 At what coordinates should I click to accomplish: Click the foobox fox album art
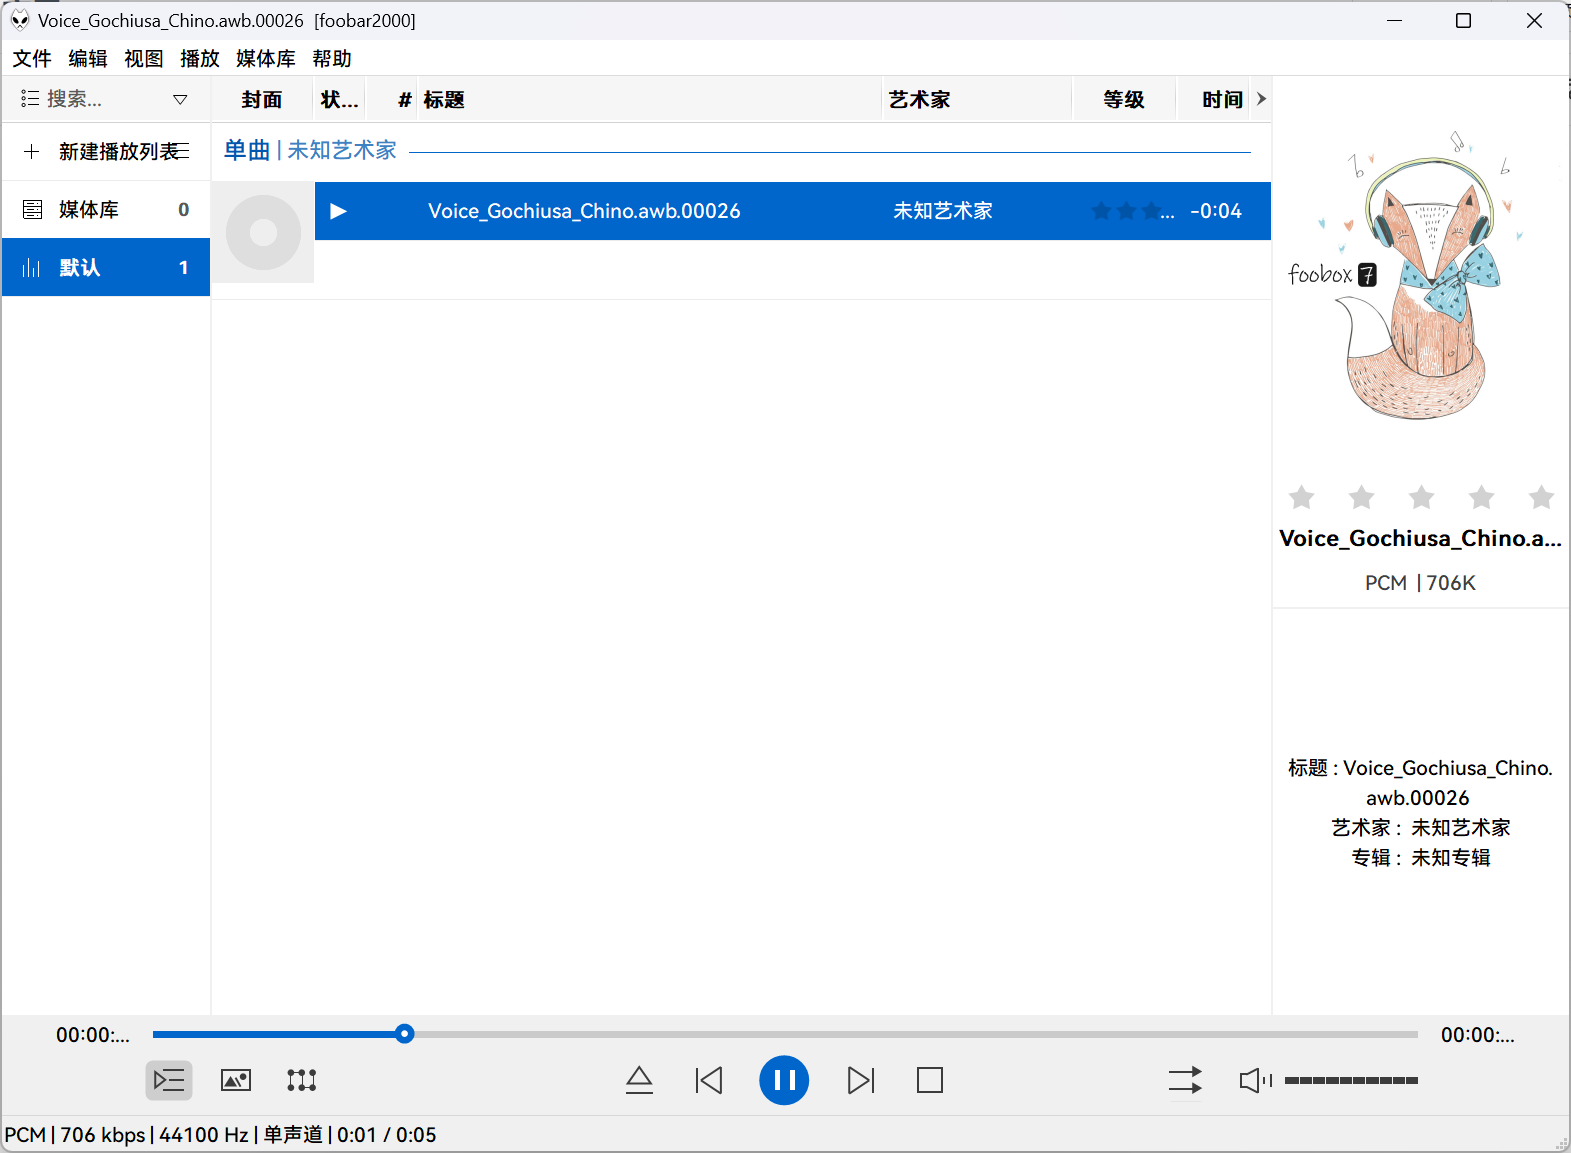point(1420,275)
